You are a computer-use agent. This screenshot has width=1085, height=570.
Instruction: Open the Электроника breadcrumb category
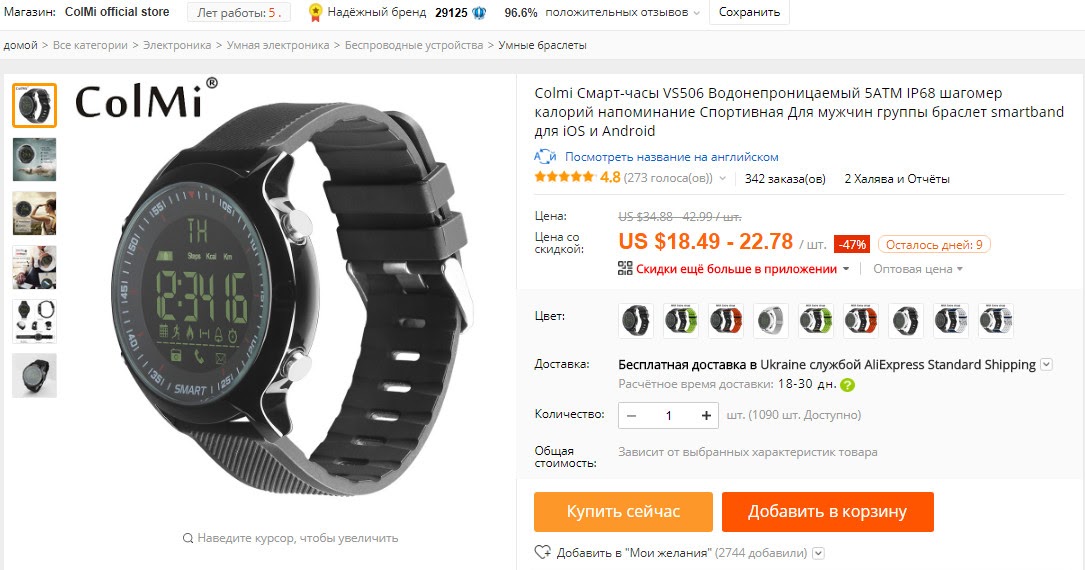177,45
